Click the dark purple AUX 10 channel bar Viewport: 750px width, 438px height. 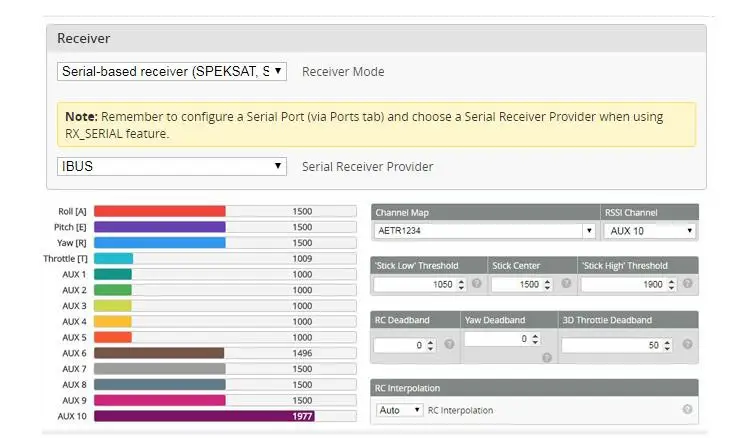pos(204,416)
